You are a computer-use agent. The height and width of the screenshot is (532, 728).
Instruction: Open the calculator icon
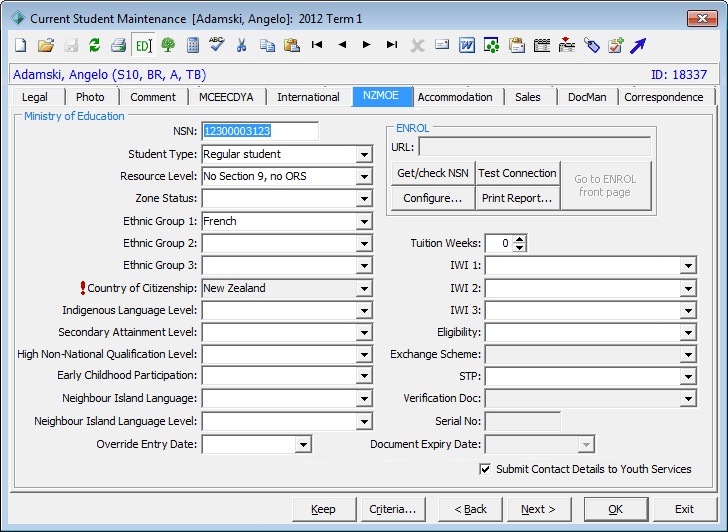(x=193, y=45)
